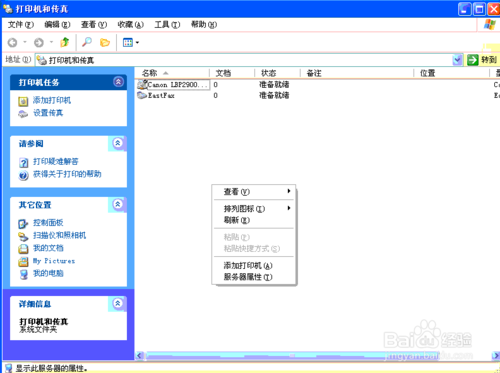Select the EastFax printer icon
Image resolution: width=500 pixels, height=373 pixels.
pos(142,95)
